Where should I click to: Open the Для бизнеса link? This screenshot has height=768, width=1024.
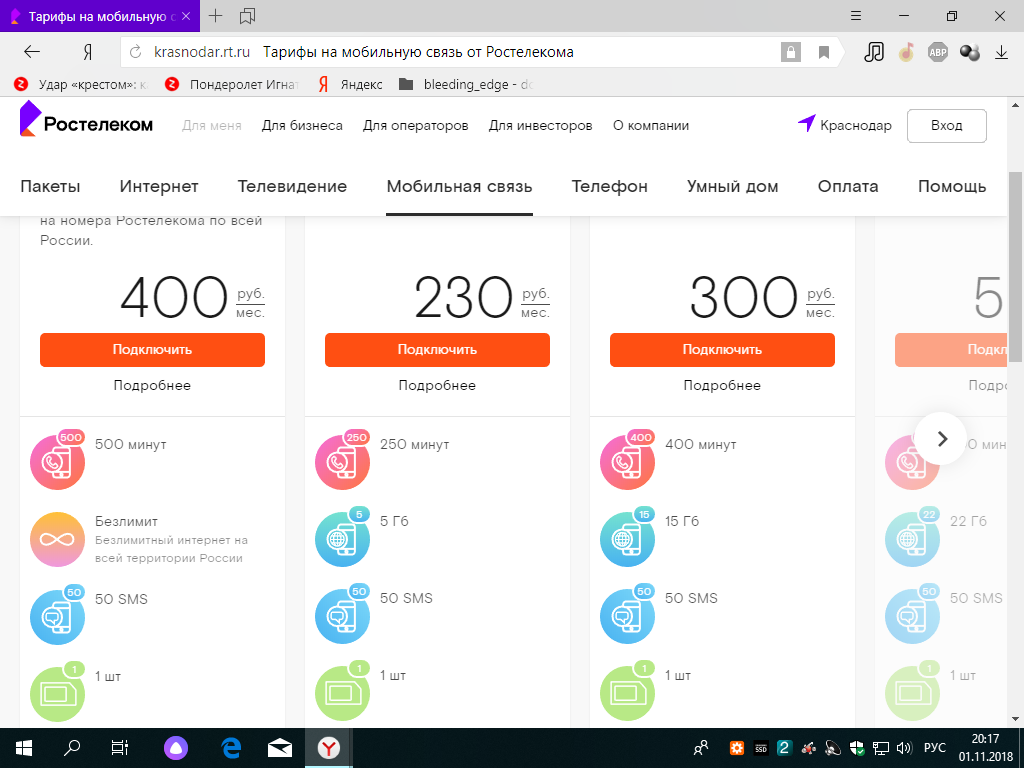[x=302, y=125]
